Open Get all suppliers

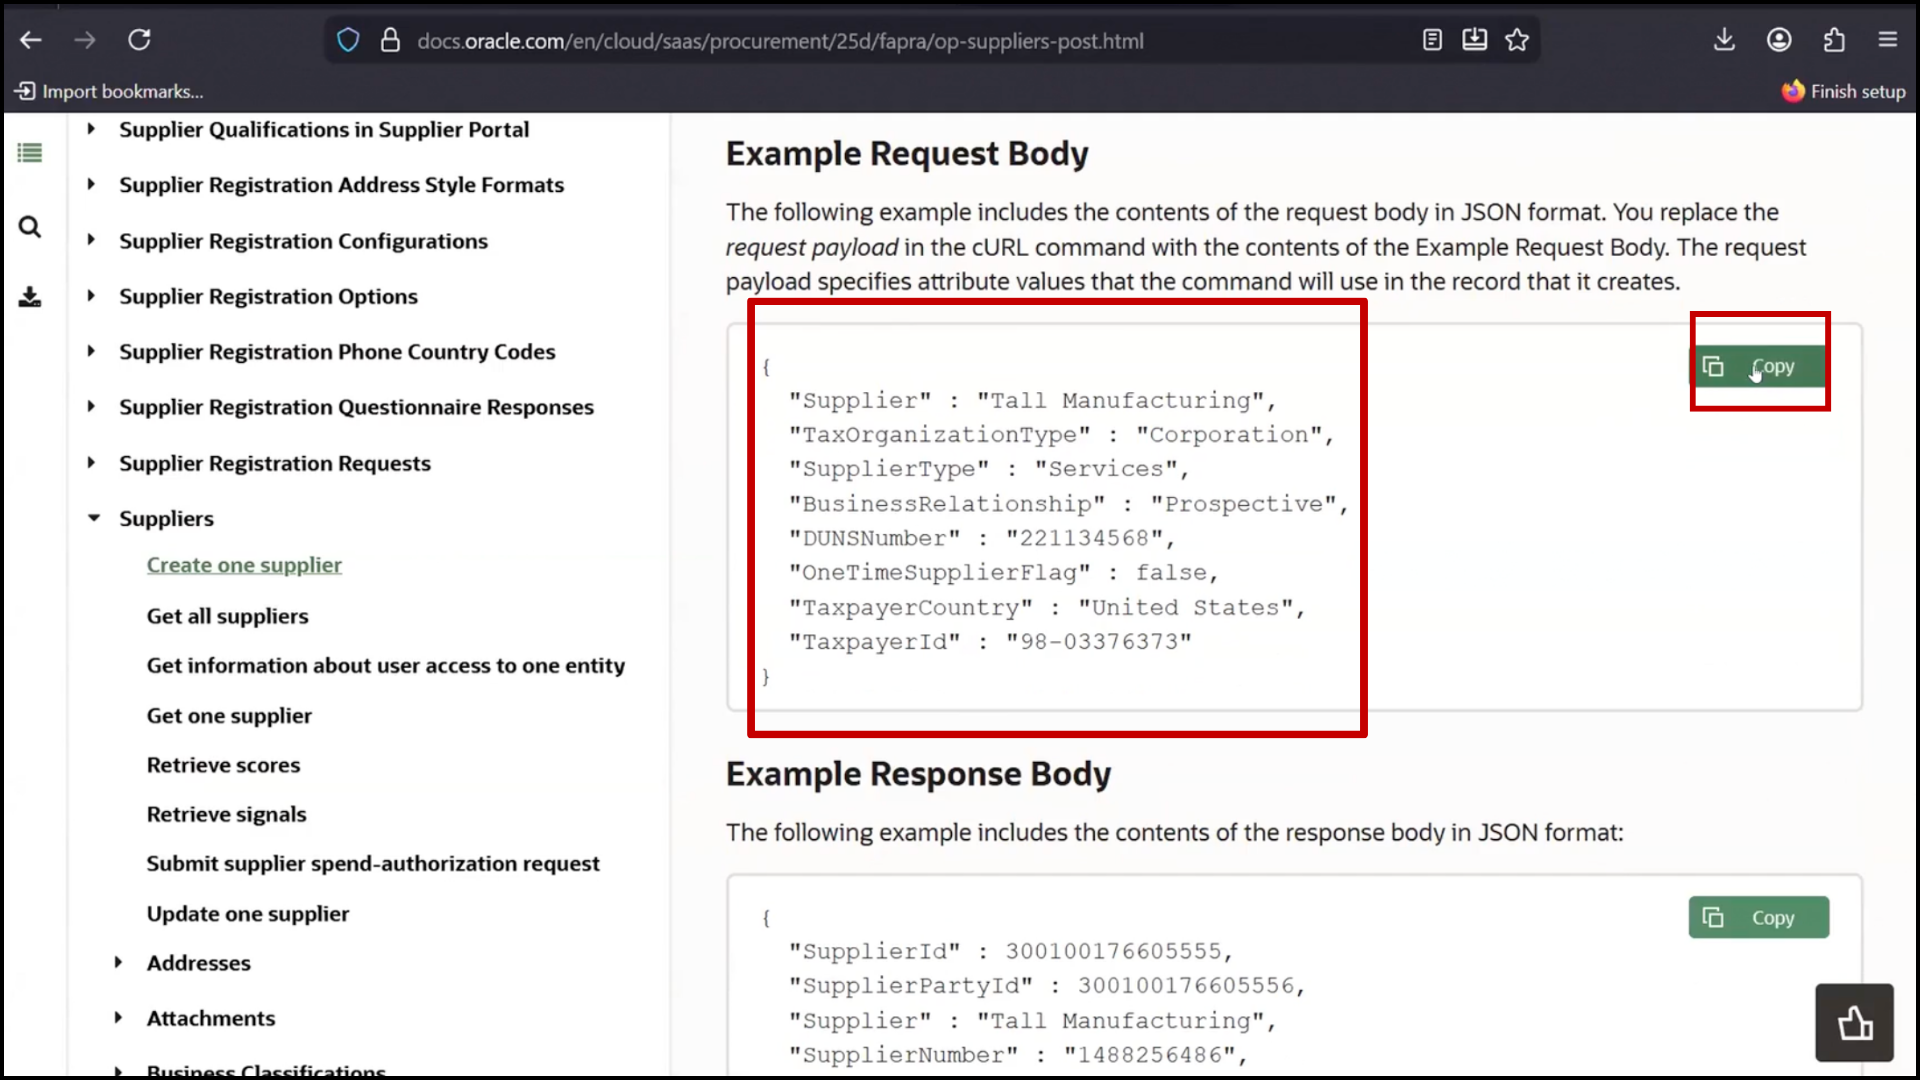pos(227,616)
